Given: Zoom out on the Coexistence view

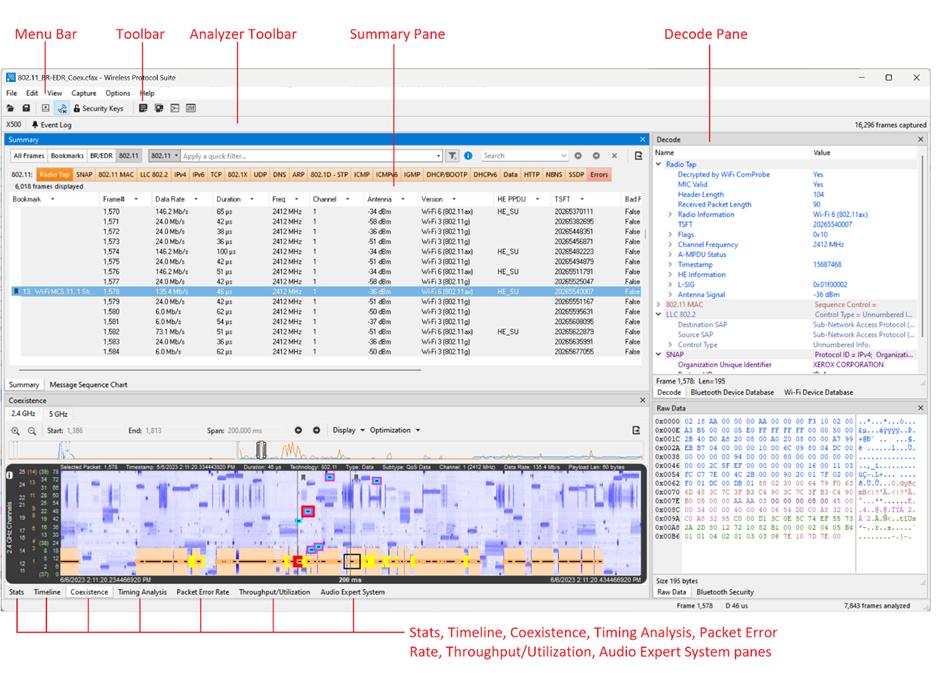Looking at the screenshot, I should [x=32, y=431].
